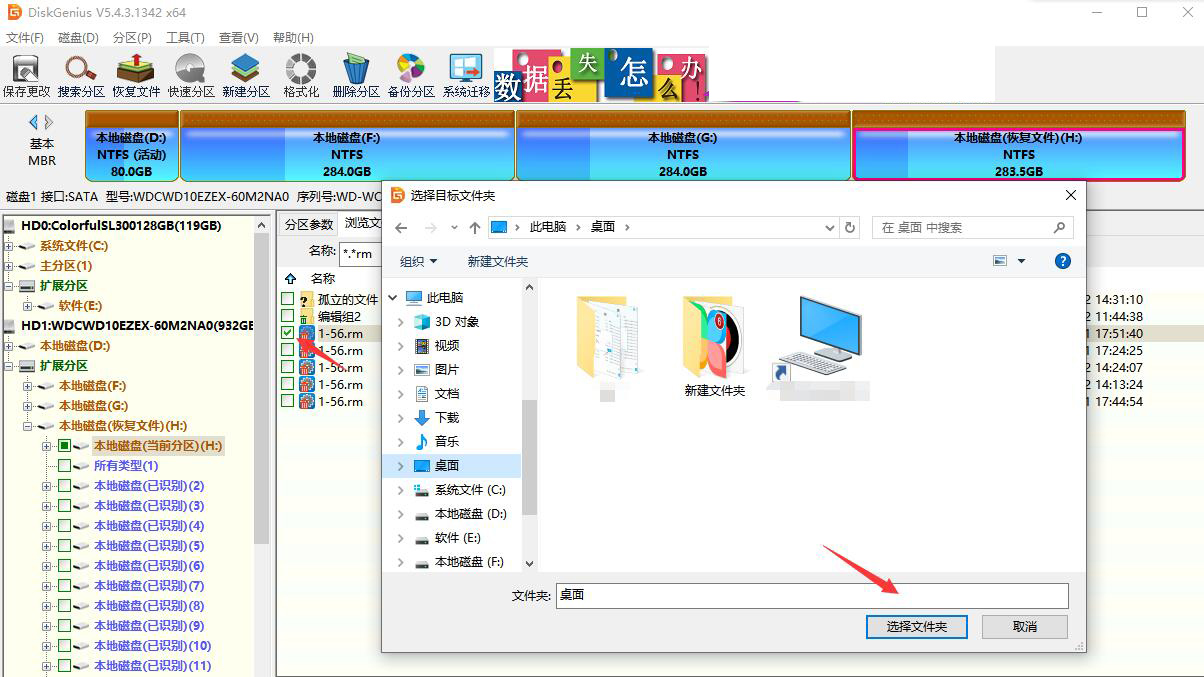
Task: Open the 组织 dropdown in dialog
Action: click(418, 261)
